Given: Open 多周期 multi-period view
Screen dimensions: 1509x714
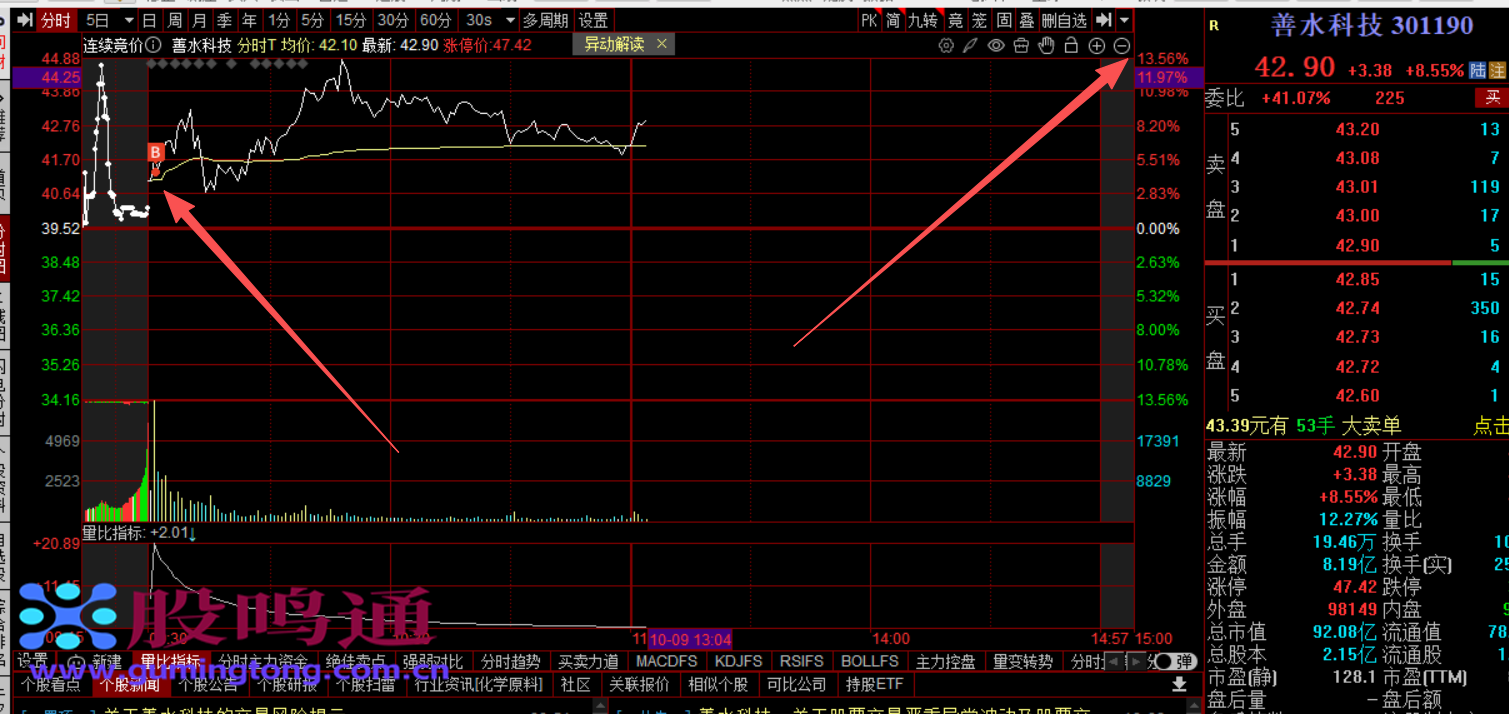Looking at the screenshot, I should pyautogui.click(x=546, y=20).
